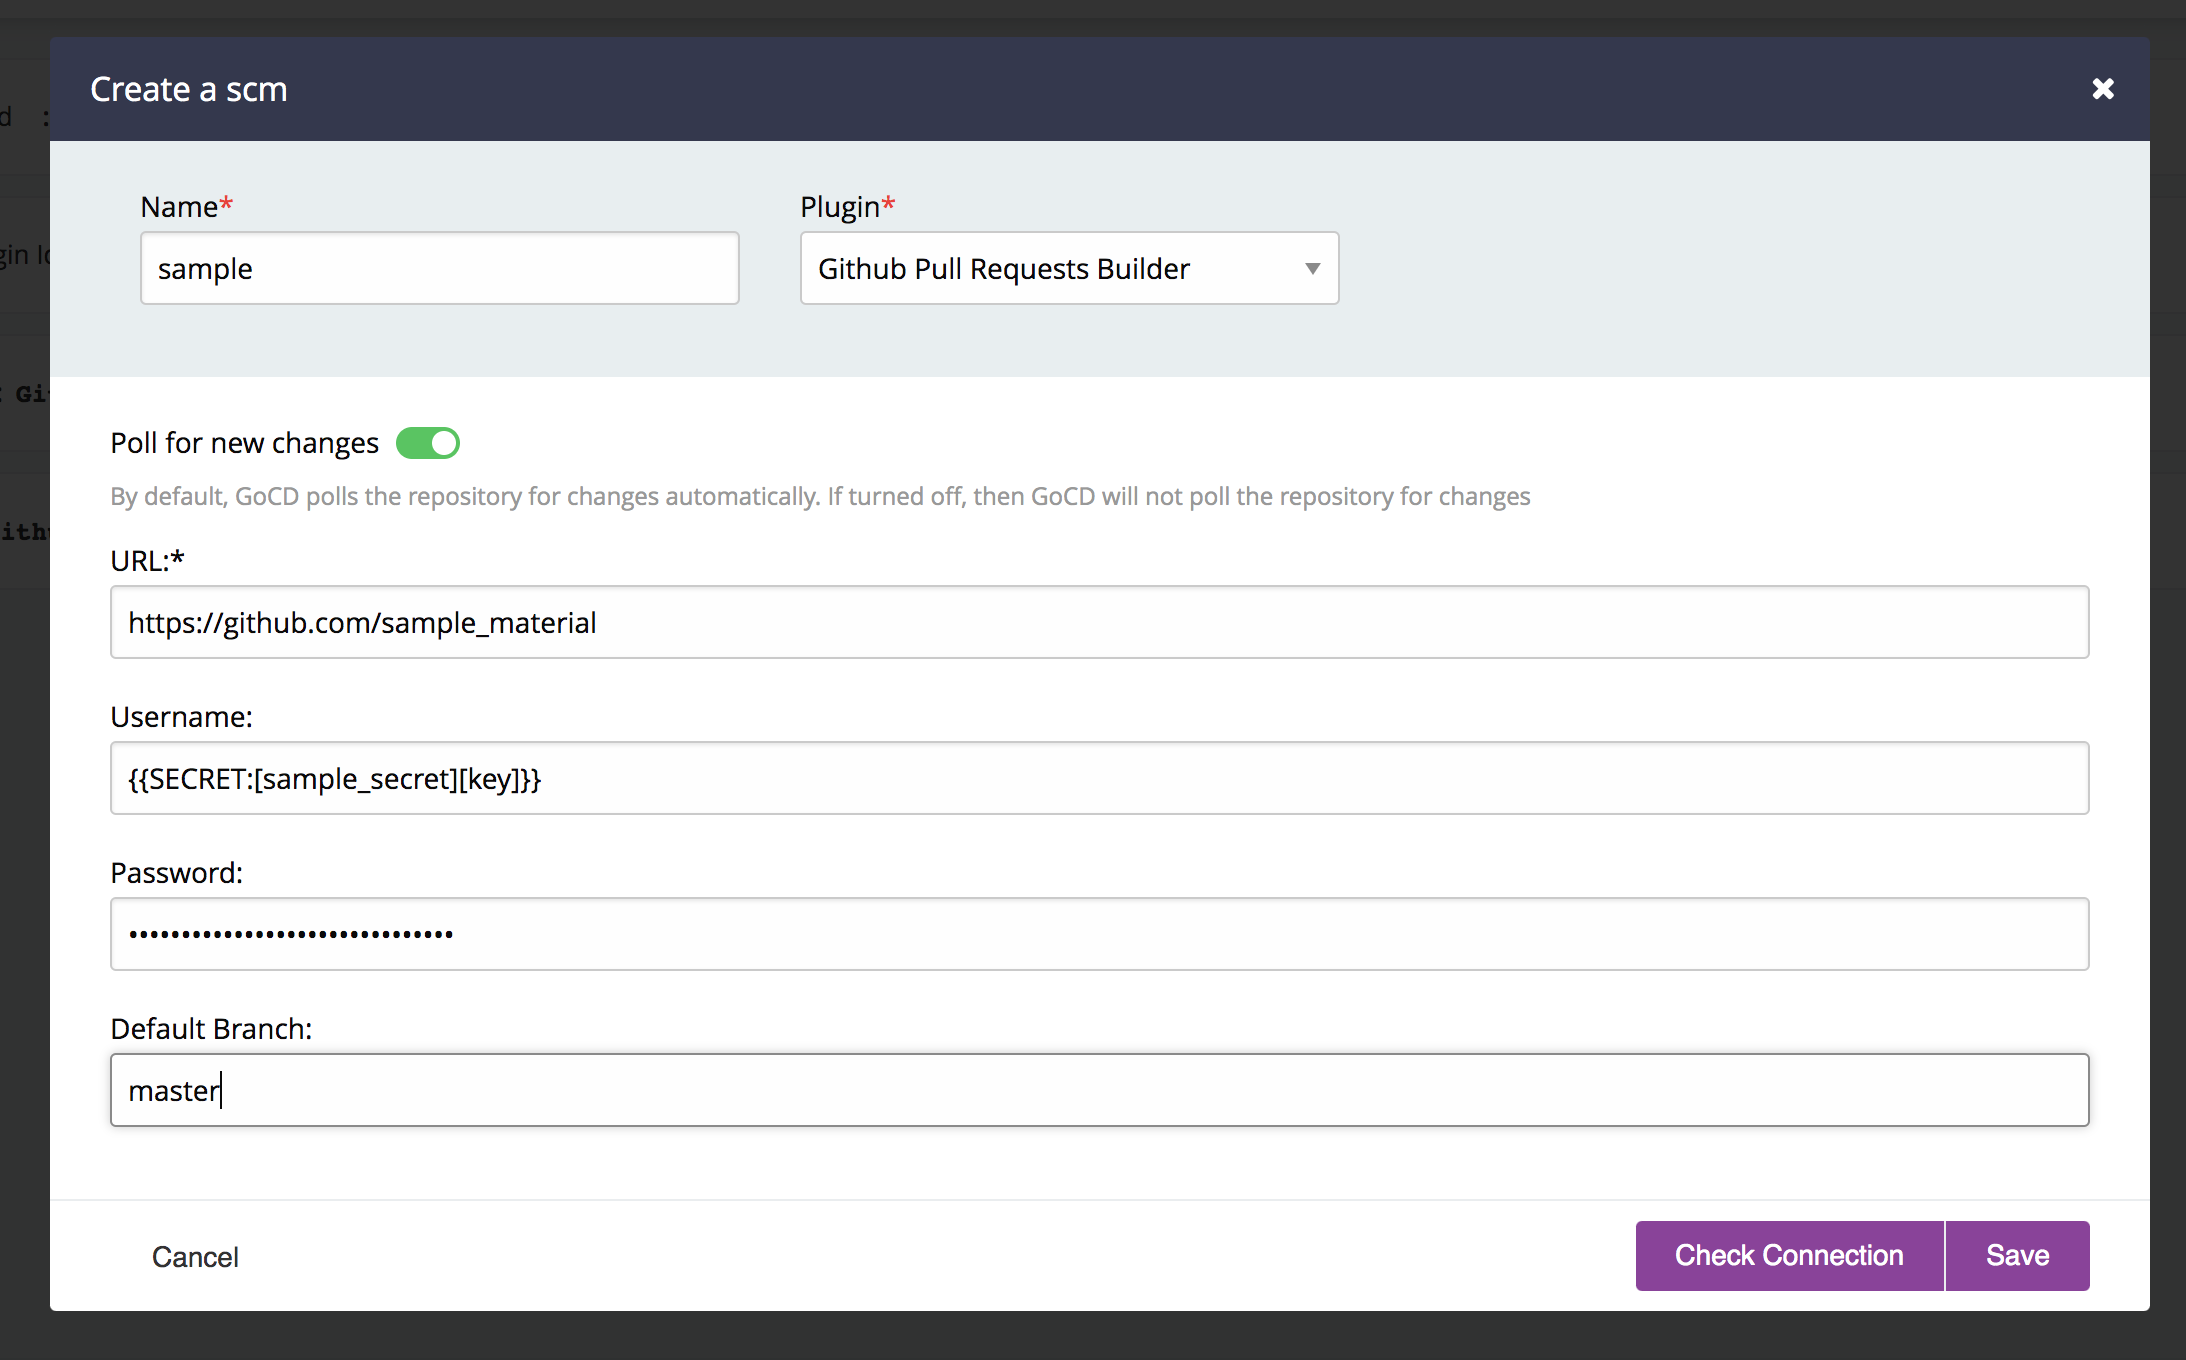Select the Password input field
This screenshot has height=1360, width=2186.
tap(1099, 934)
